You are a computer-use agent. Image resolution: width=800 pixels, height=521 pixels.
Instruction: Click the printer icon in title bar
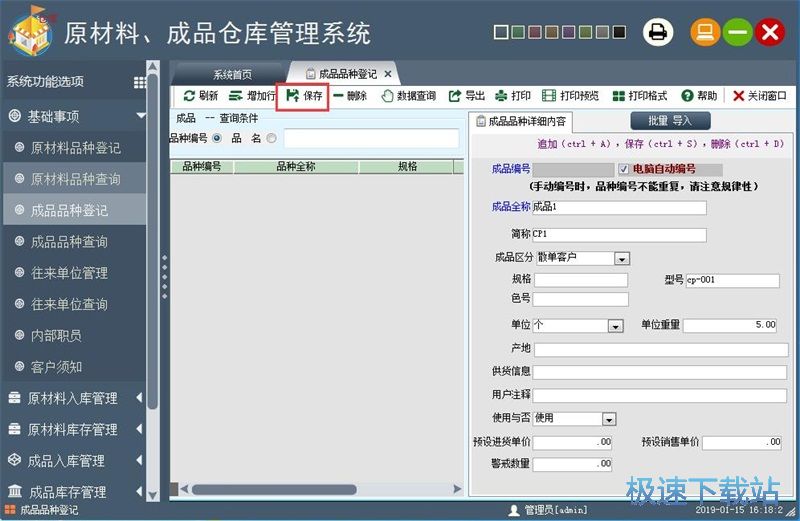click(658, 32)
